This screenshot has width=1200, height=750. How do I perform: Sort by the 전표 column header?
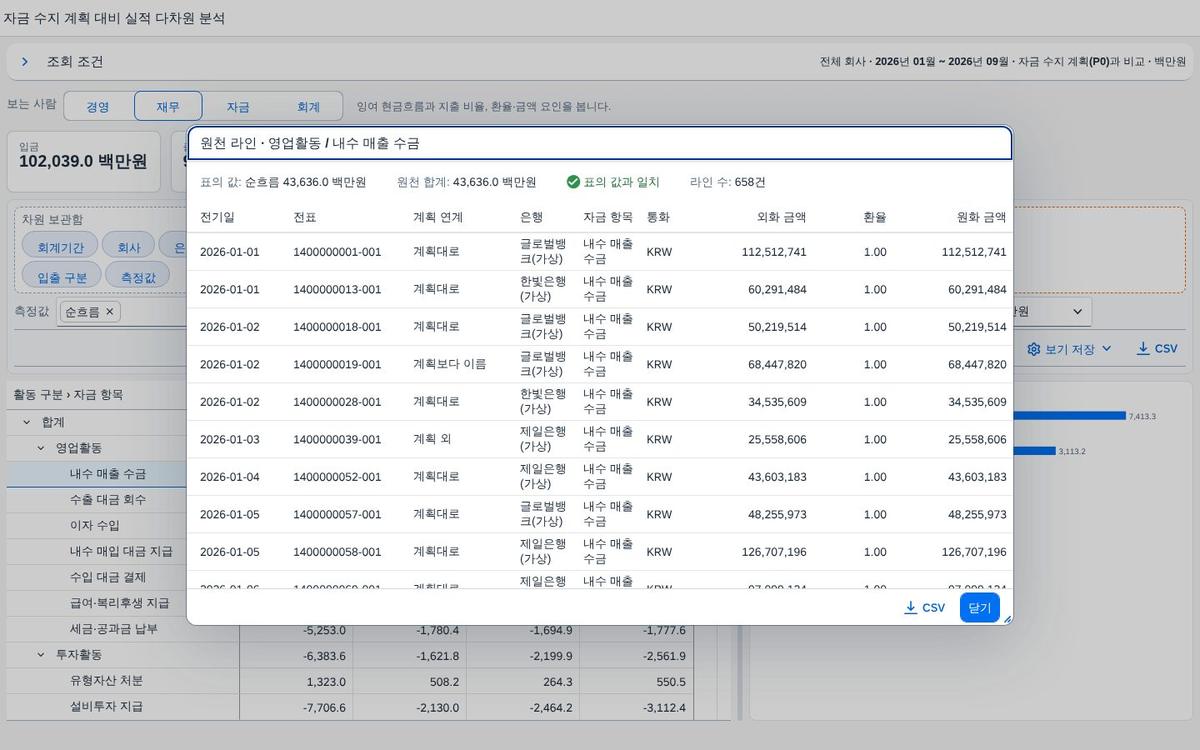[305, 217]
